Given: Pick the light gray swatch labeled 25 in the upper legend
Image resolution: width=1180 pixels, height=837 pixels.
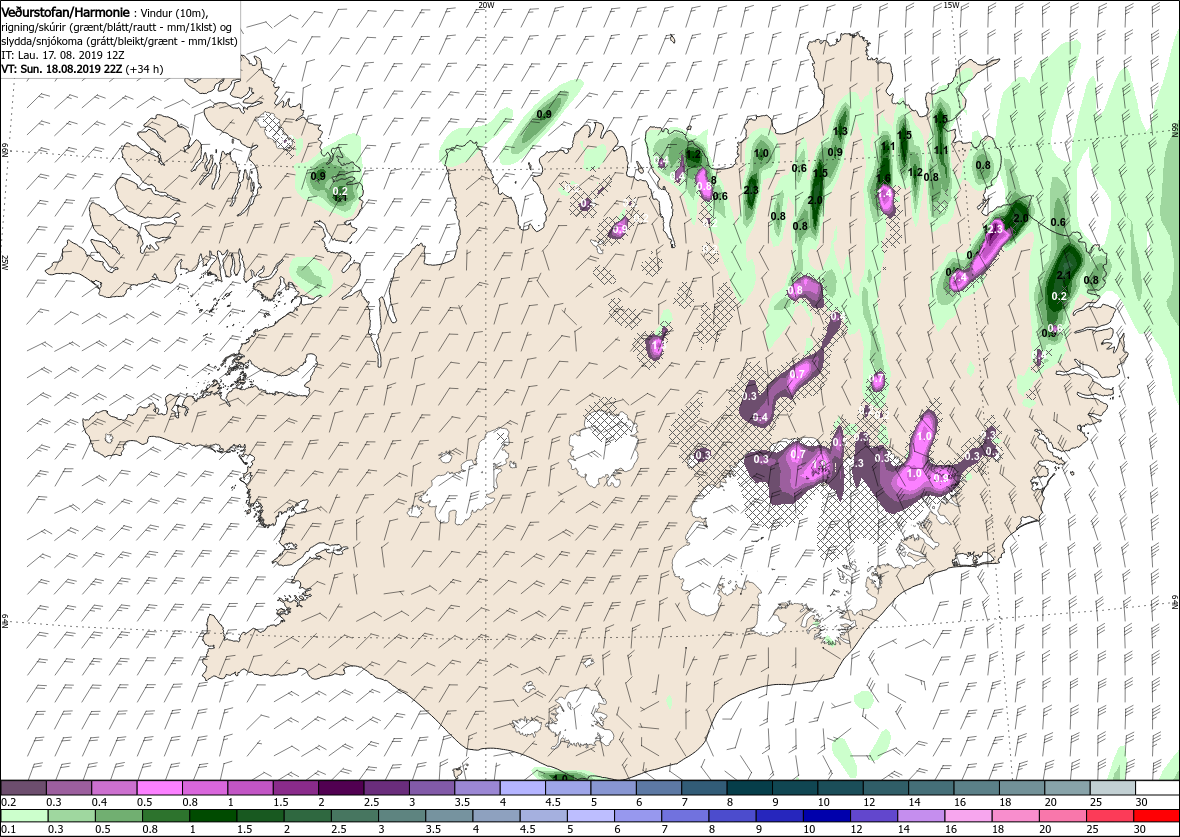Looking at the screenshot, I should click(x=1112, y=788).
